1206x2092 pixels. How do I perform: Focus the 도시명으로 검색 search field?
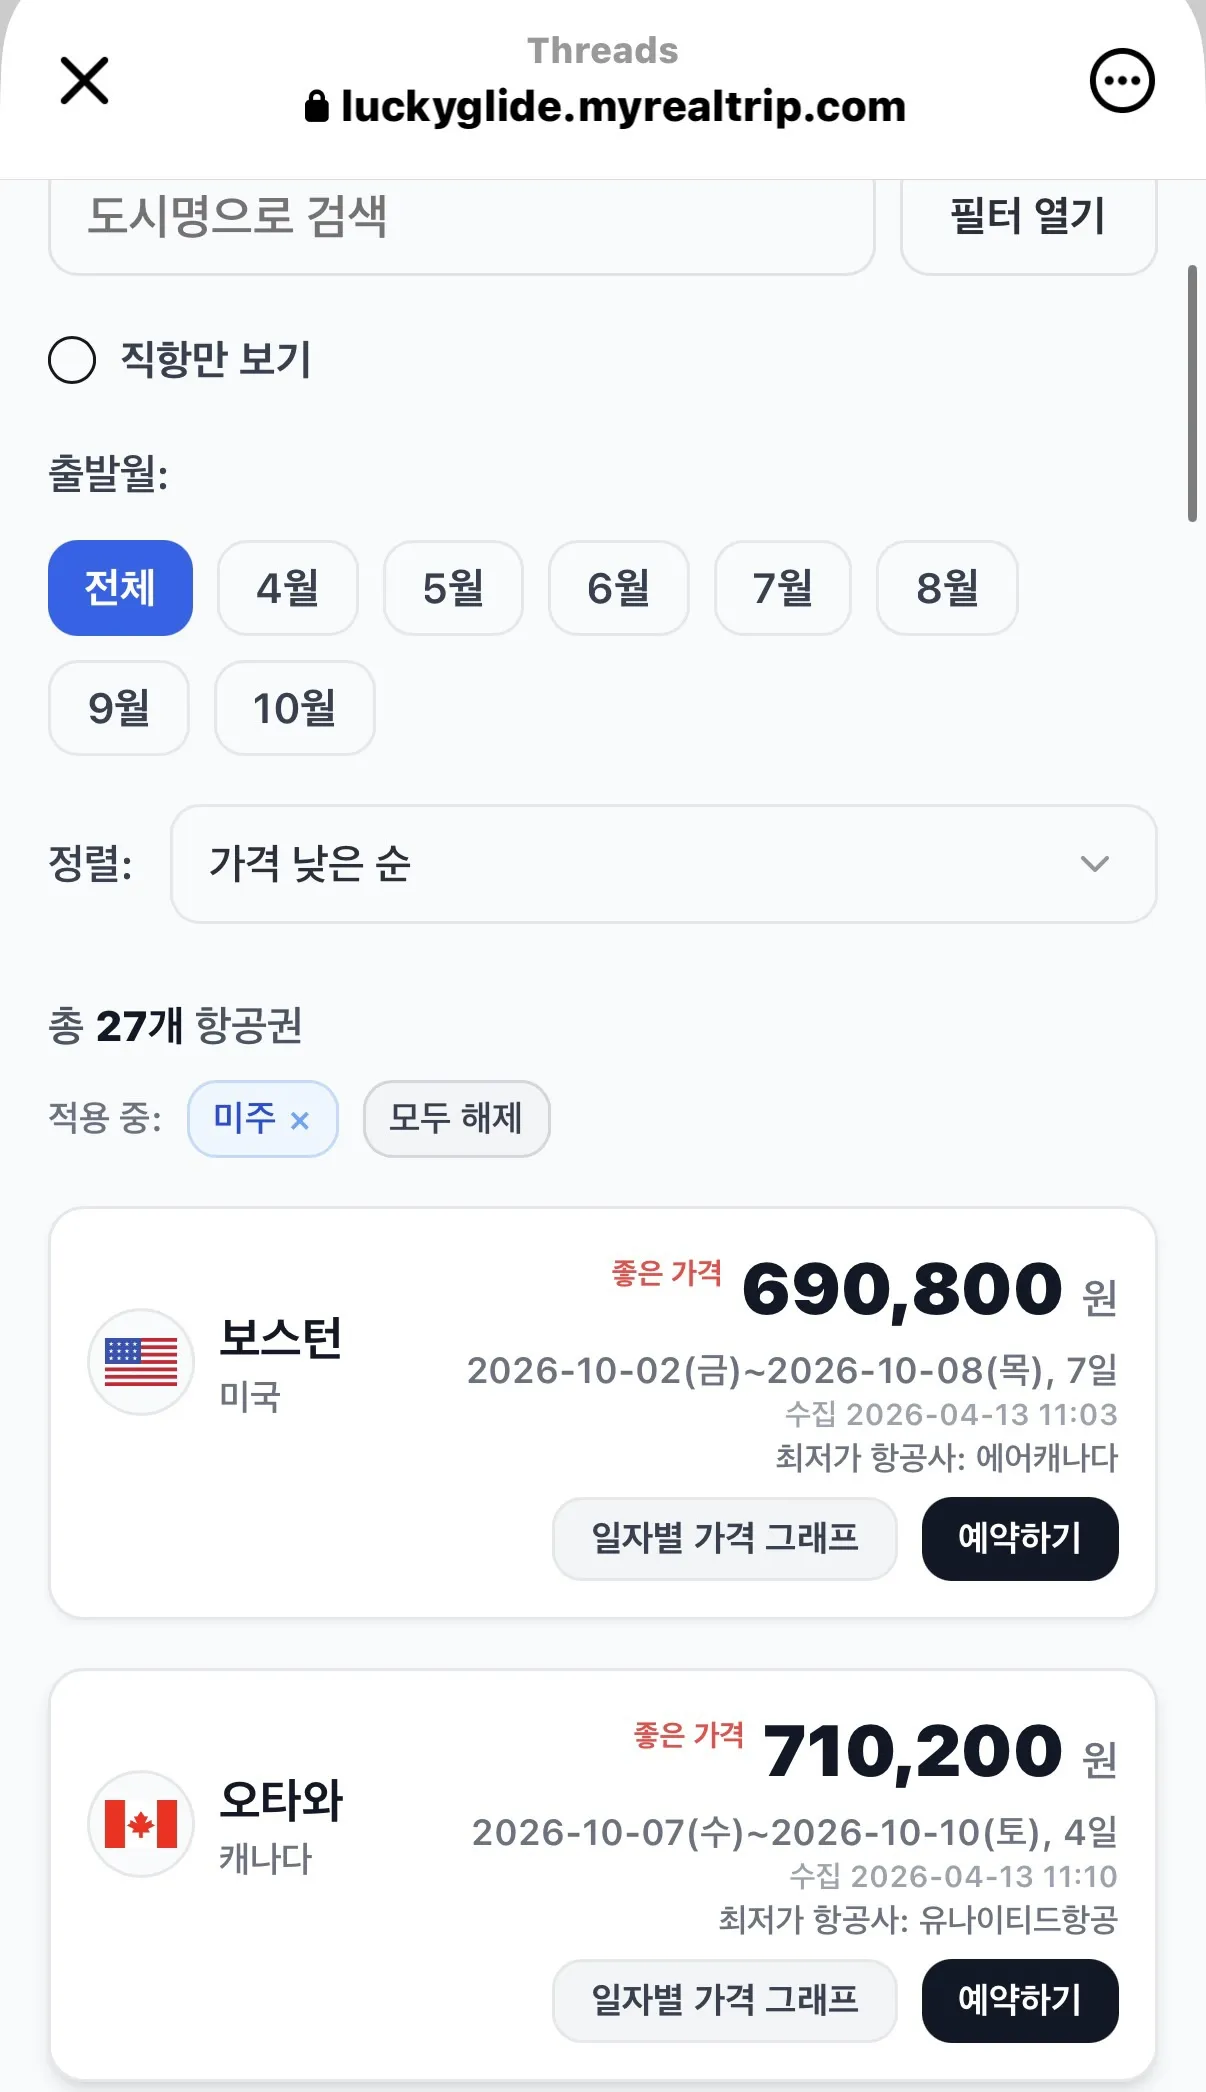(x=461, y=218)
